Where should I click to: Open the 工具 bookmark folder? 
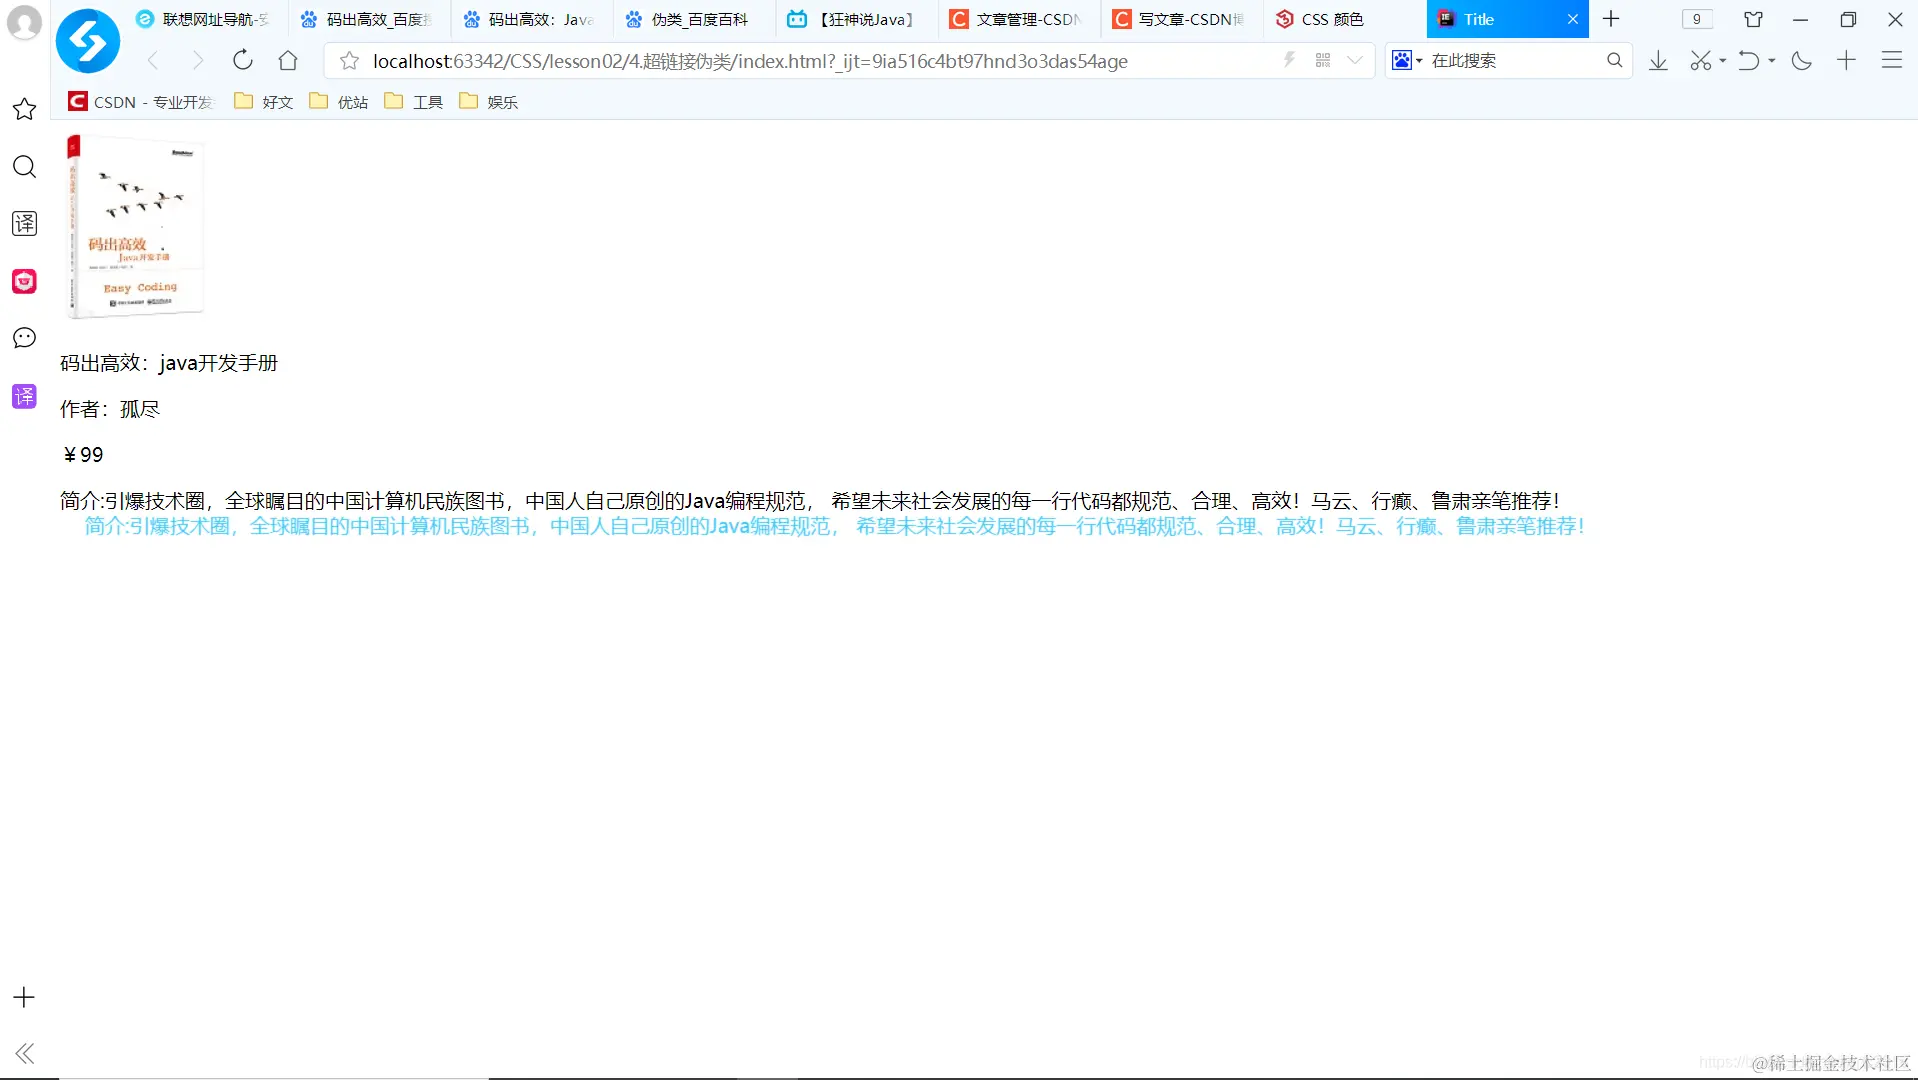[414, 102]
